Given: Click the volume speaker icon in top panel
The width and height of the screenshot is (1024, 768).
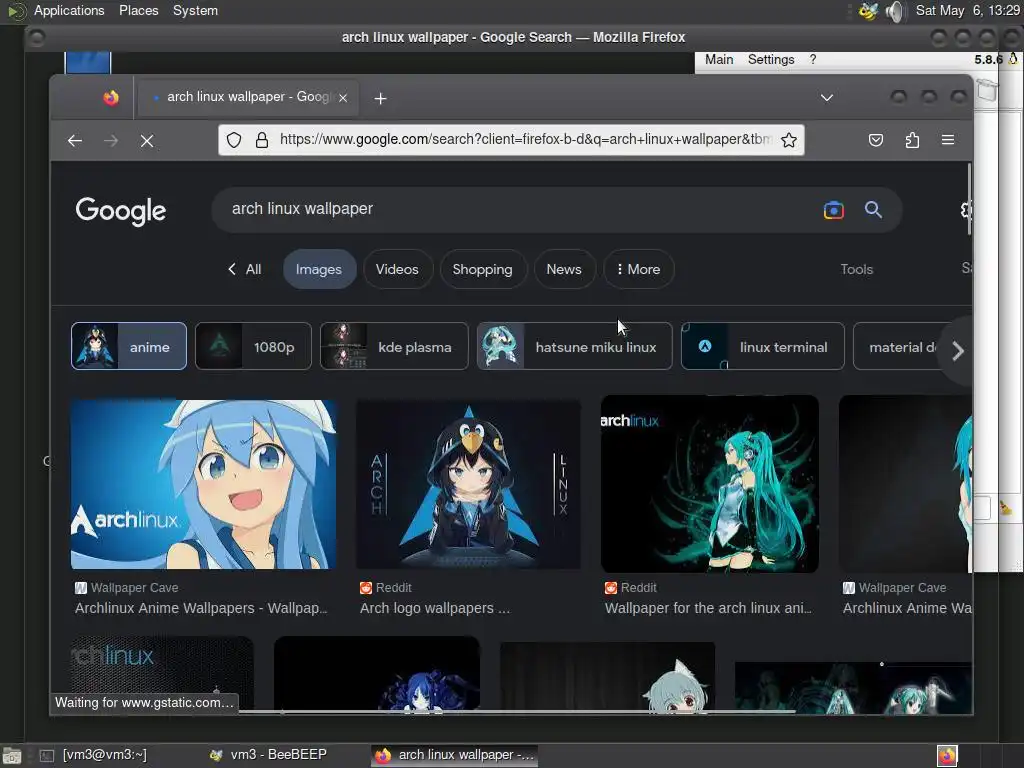Looking at the screenshot, I should click(x=895, y=11).
